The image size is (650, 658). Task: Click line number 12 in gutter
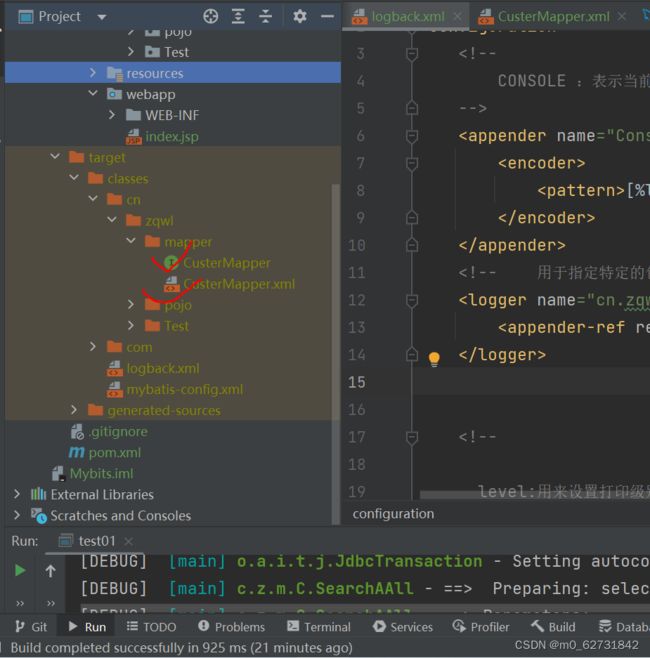[x=357, y=300]
